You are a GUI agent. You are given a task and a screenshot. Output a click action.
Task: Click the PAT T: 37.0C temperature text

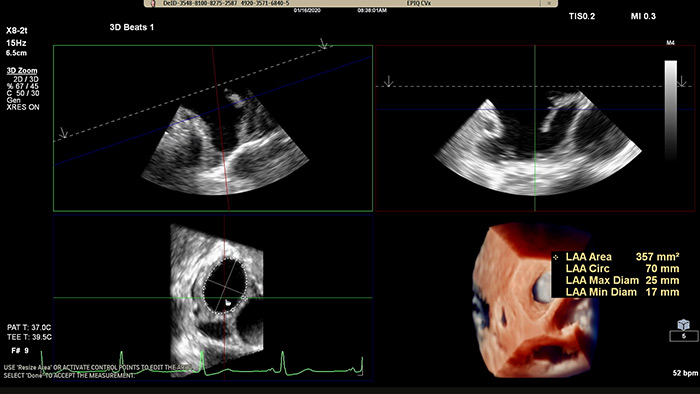29,328
